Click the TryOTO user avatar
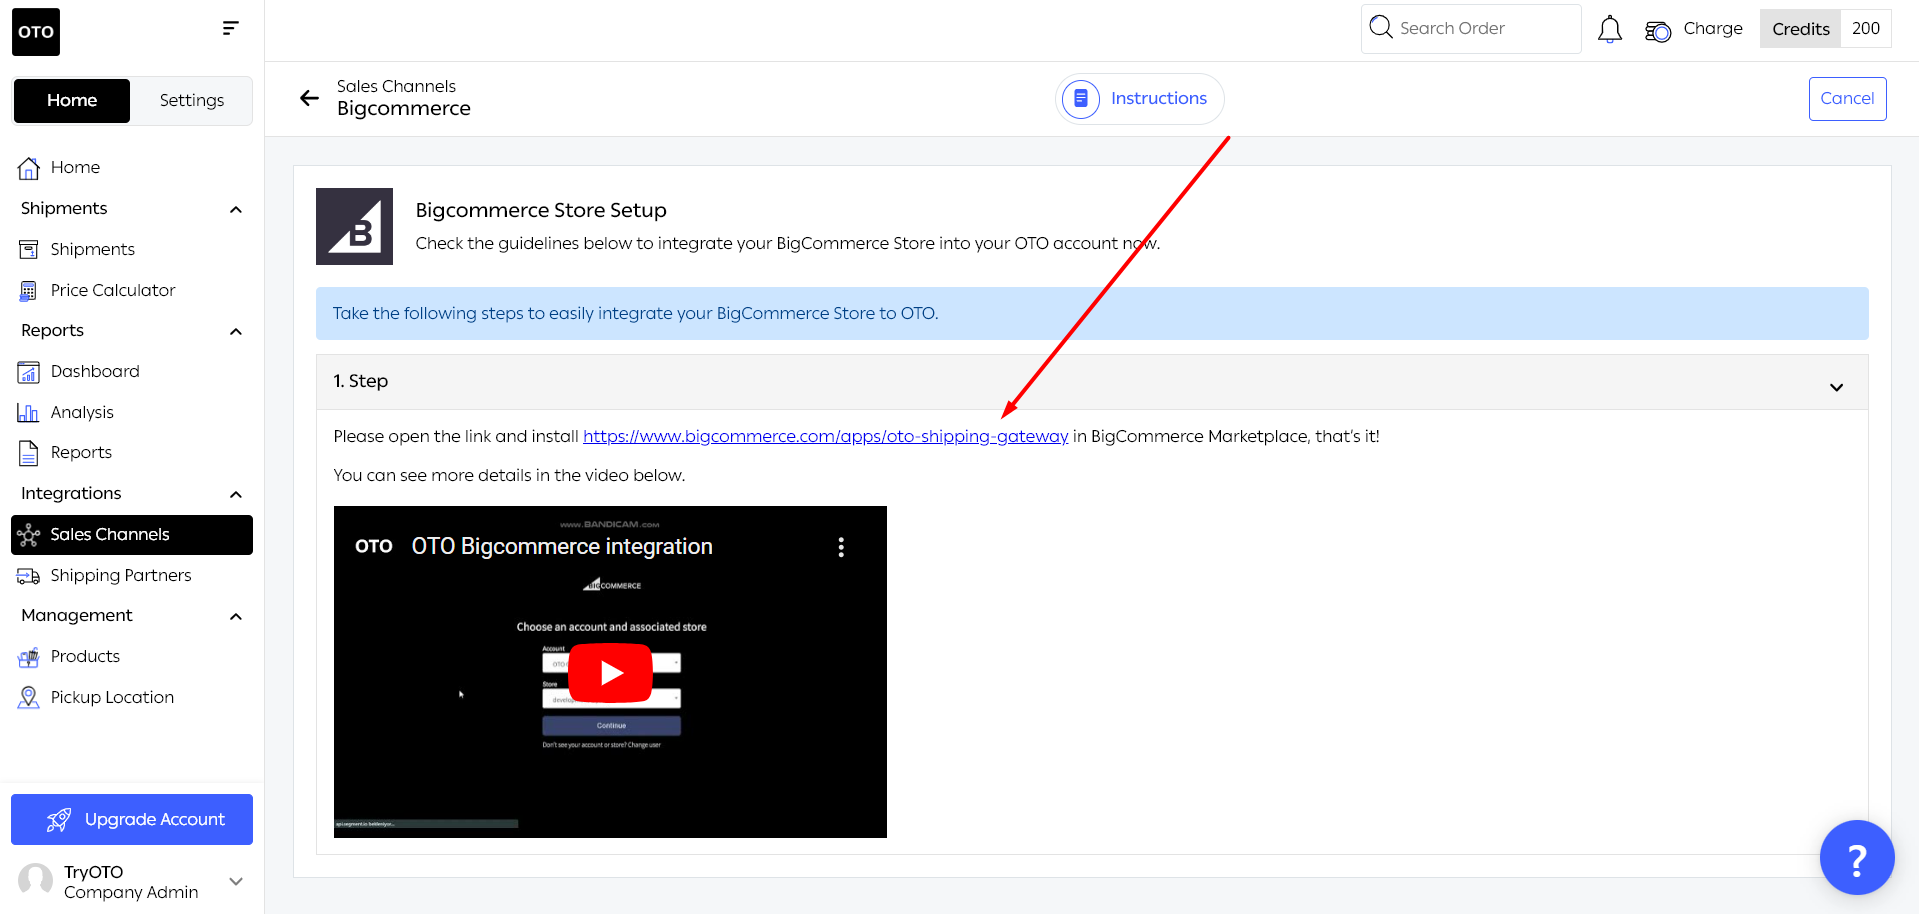The height and width of the screenshot is (914, 1919). coord(36,881)
